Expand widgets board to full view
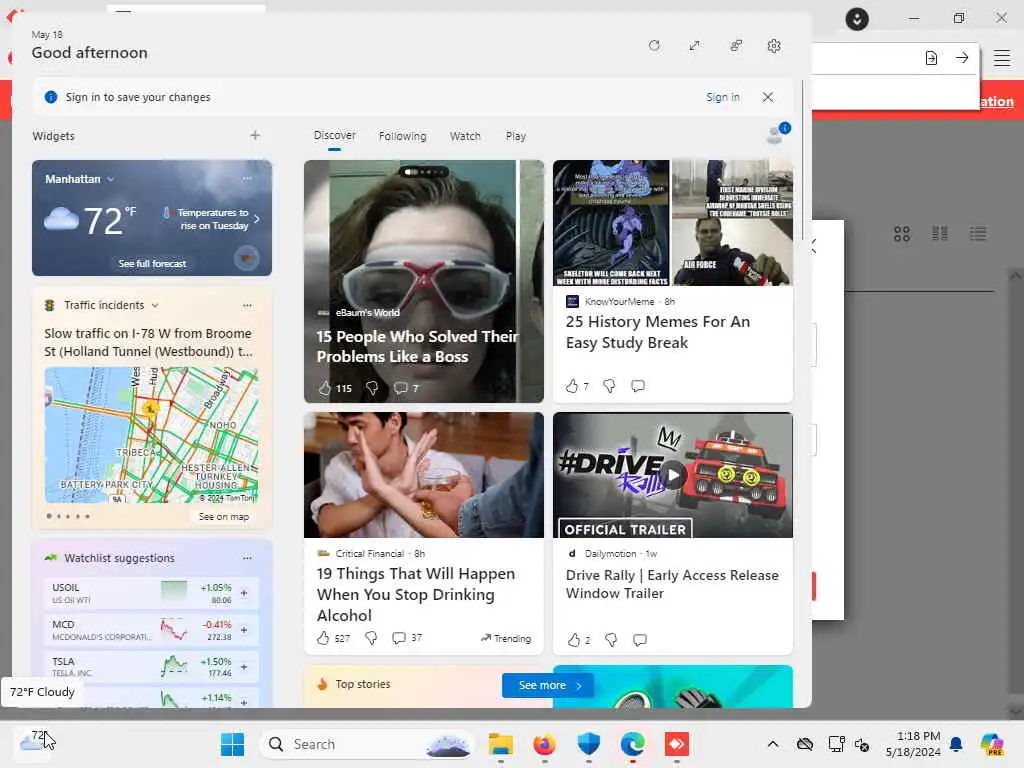The image size is (1024, 768). click(x=694, y=46)
